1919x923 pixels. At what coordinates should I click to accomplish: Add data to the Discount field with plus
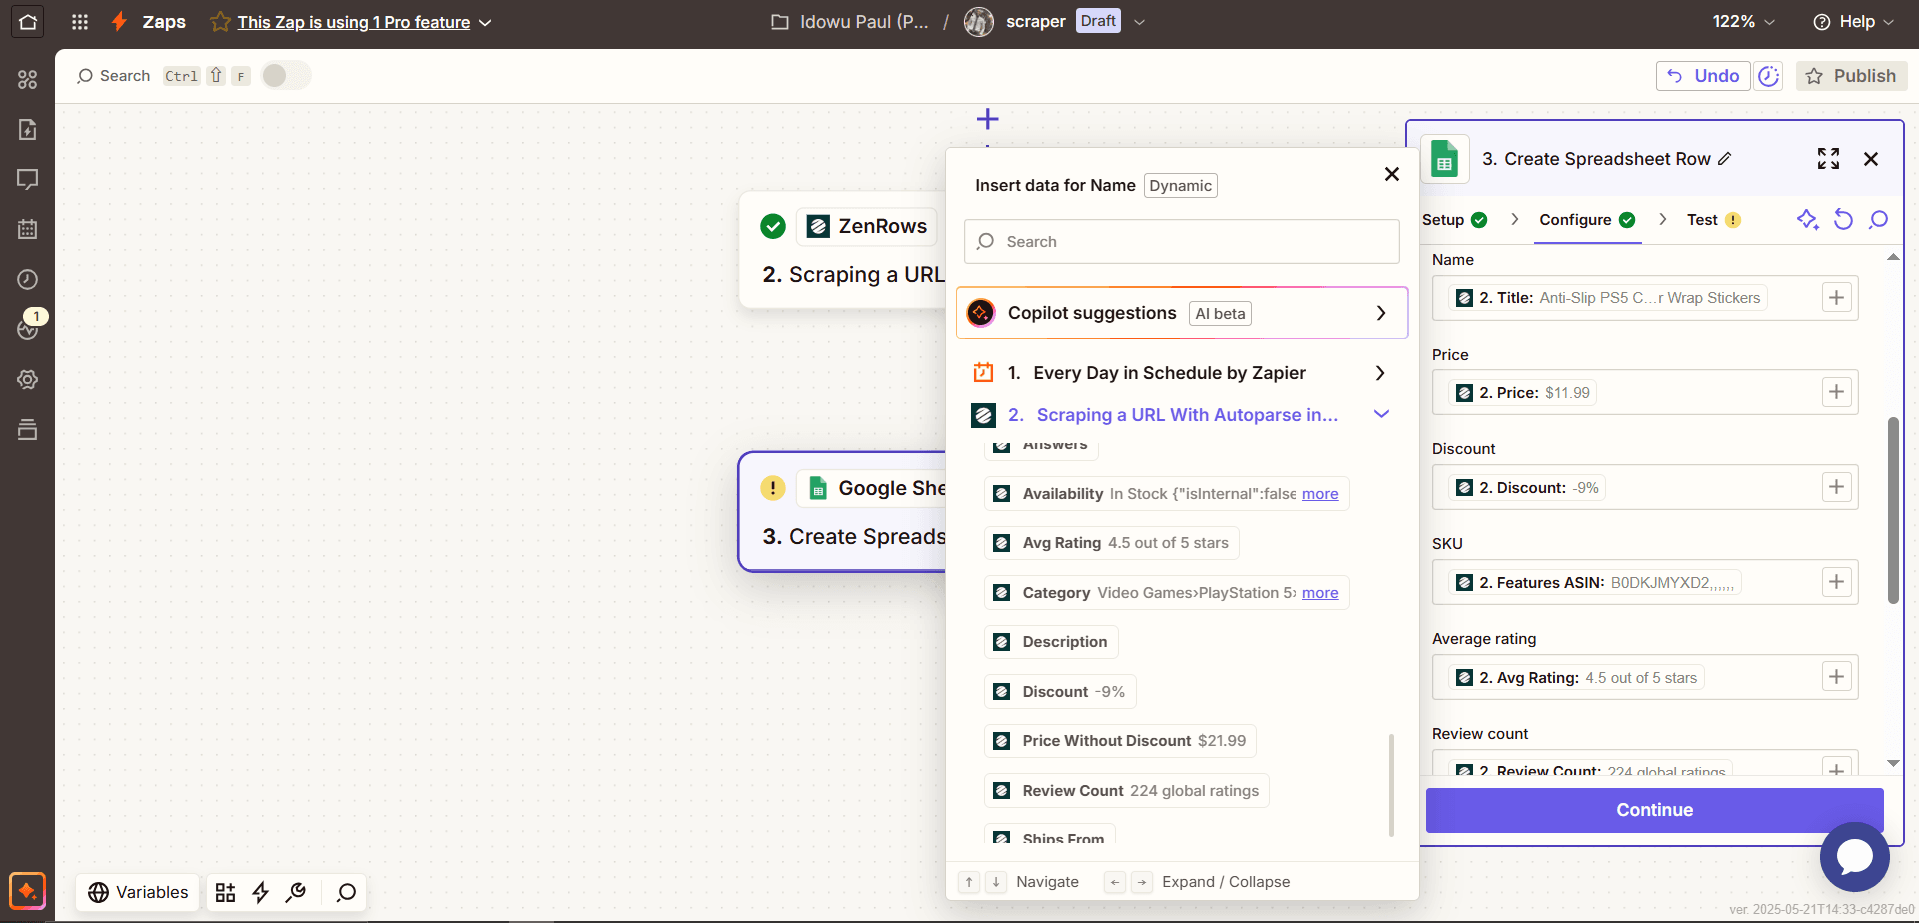1836,487
